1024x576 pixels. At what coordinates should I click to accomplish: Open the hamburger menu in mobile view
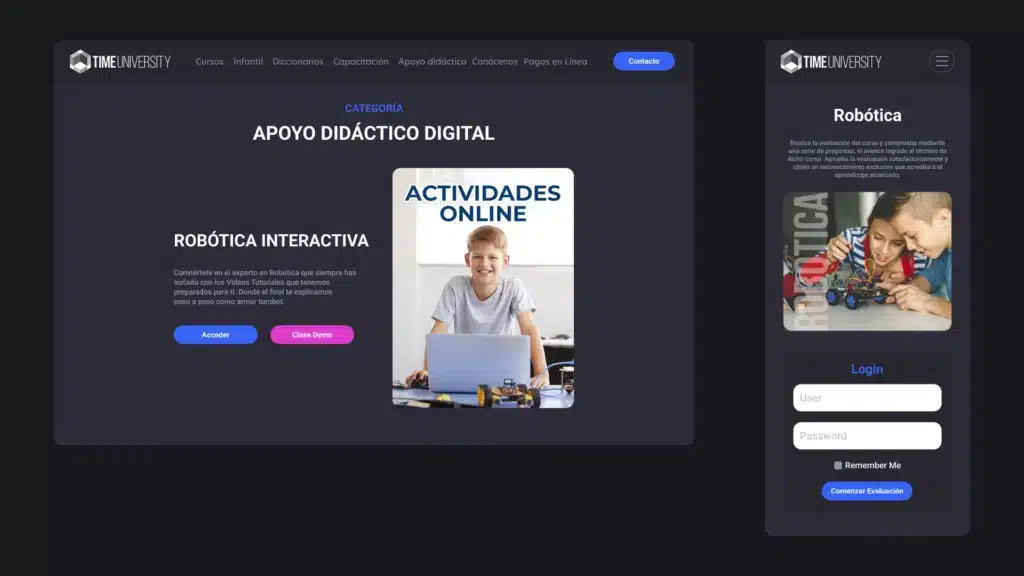pos(941,61)
